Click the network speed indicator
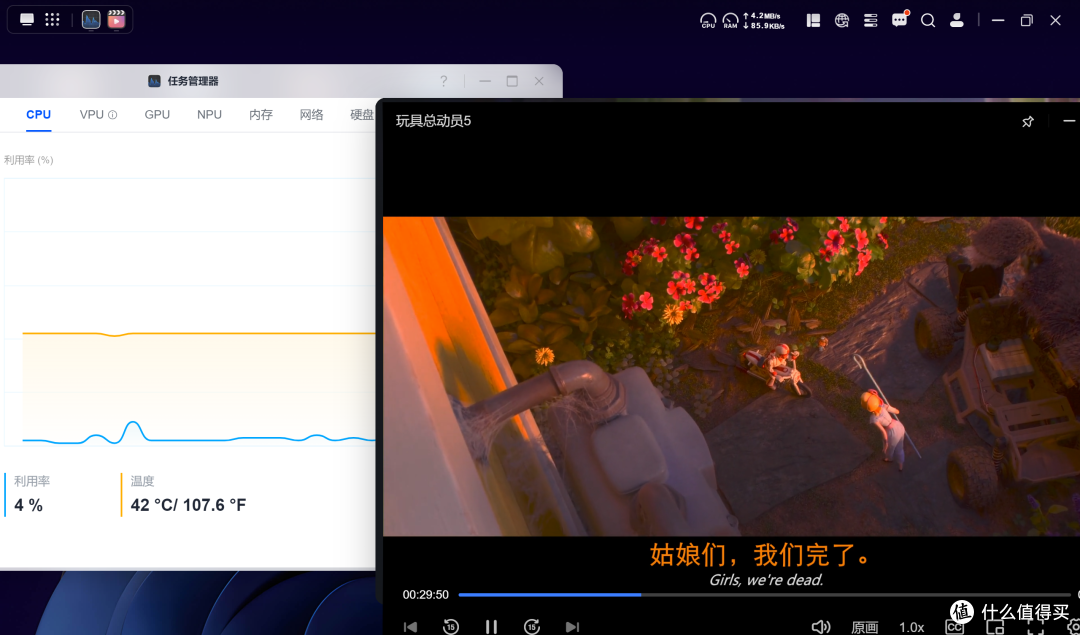The width and height of the screenshot is (1080, 635). [764, 21]
